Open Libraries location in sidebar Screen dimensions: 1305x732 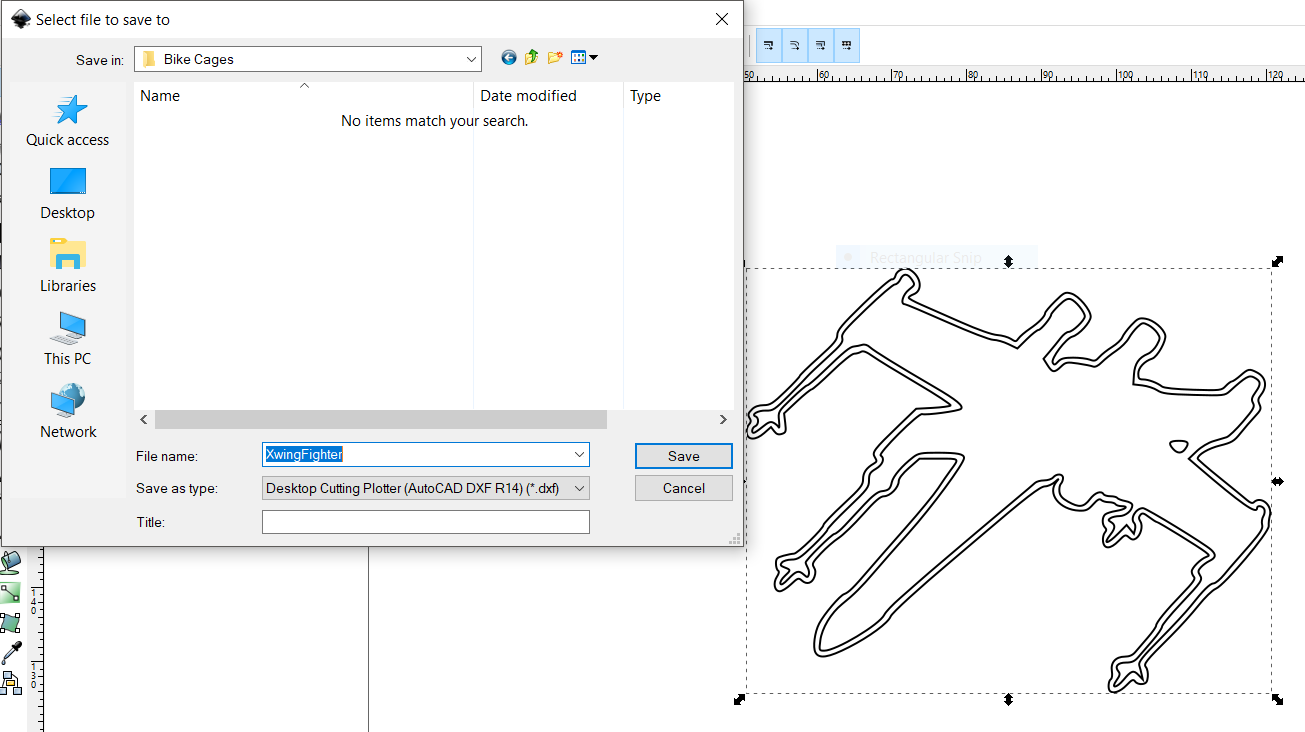[68, 267]
